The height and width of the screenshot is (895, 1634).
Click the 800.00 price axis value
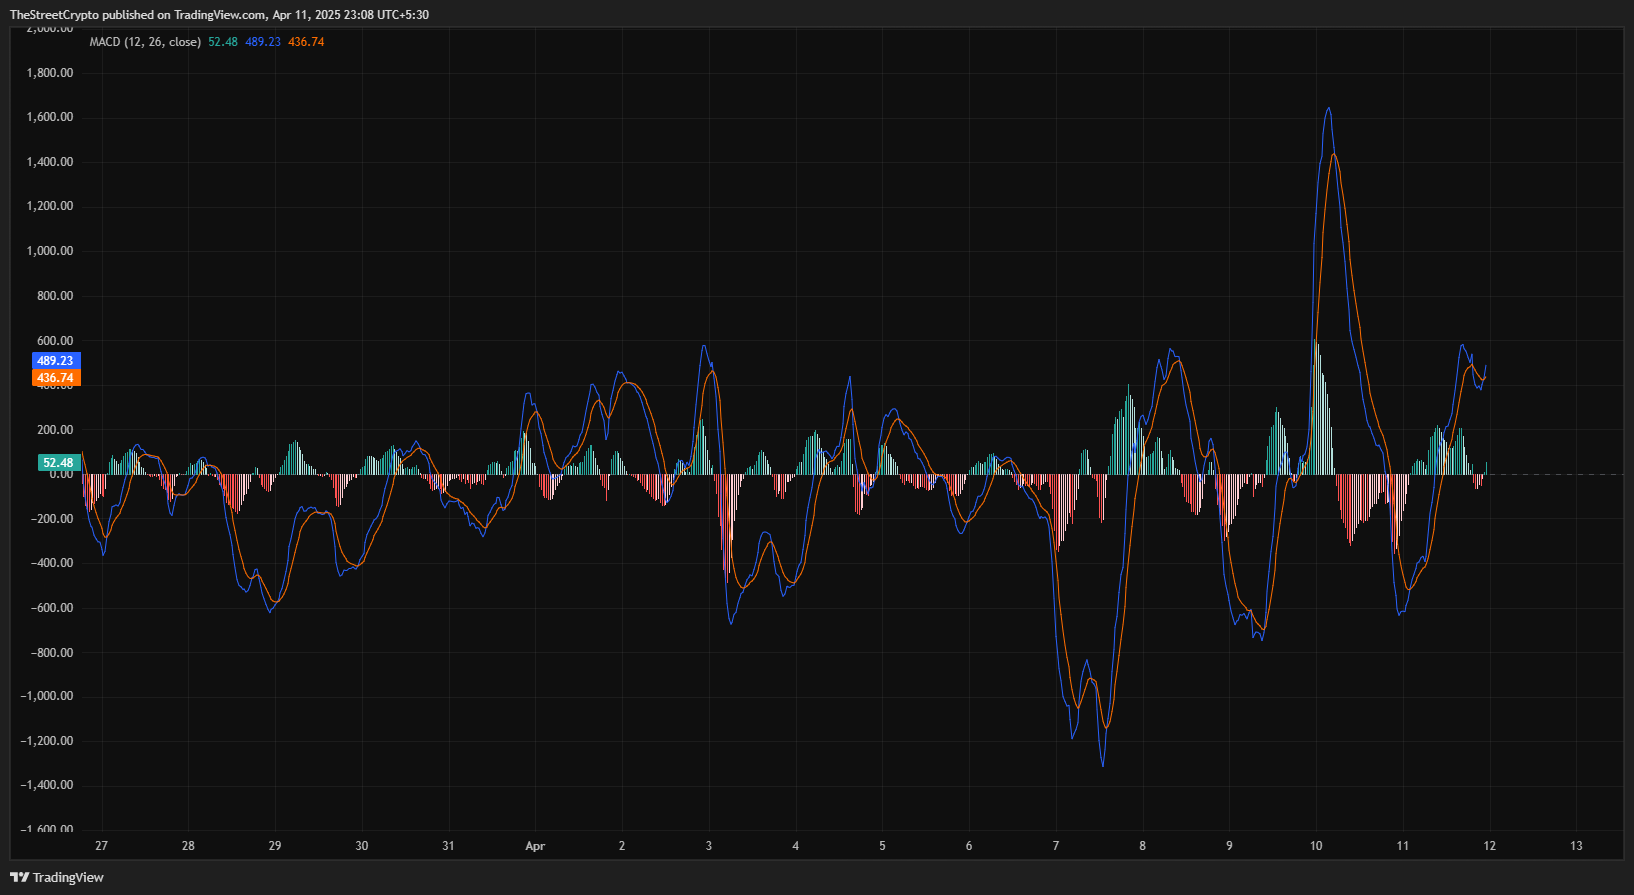point(56,296)
